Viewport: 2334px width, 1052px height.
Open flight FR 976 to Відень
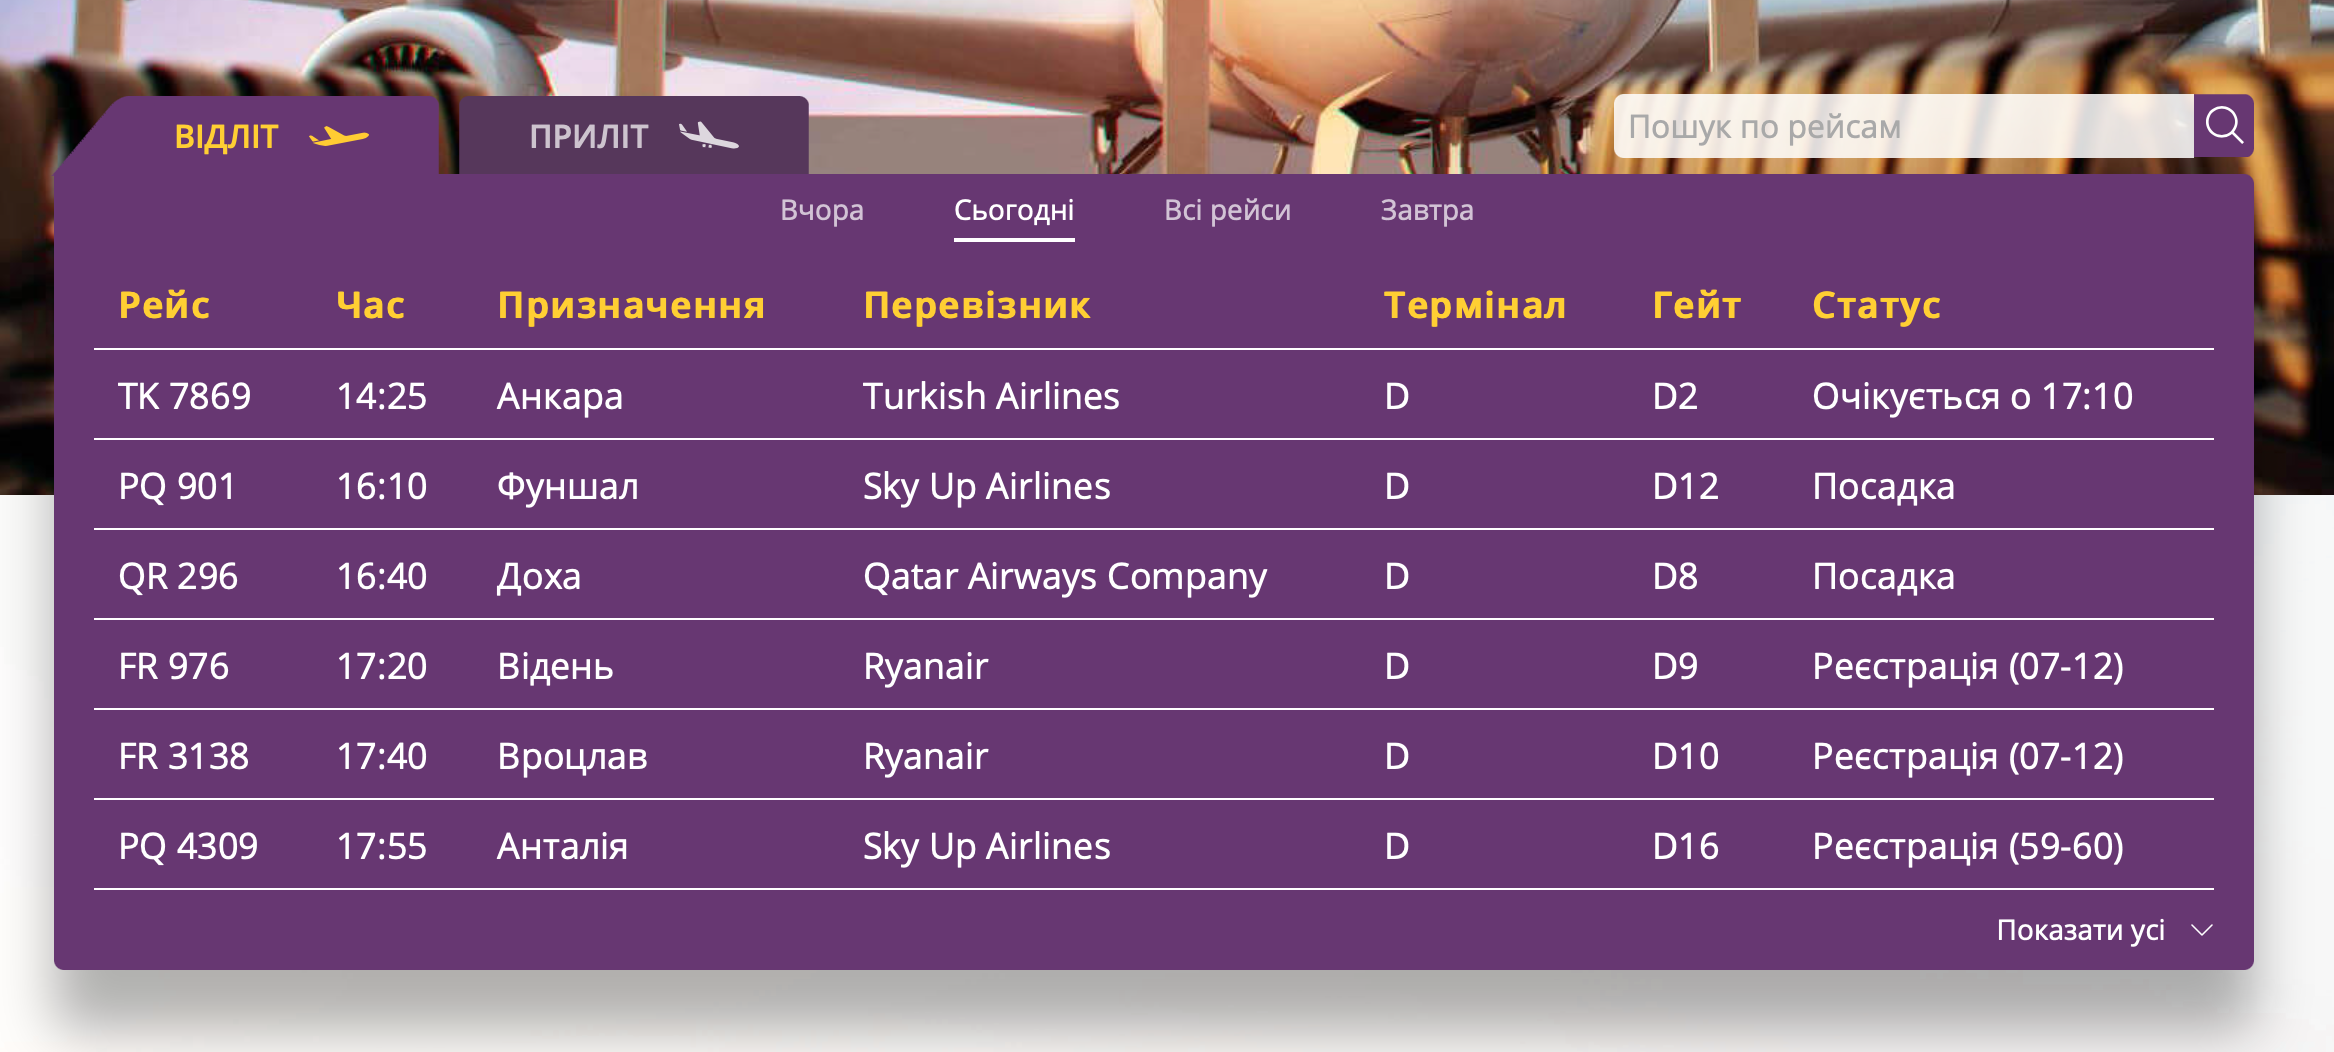tap(174, 666)
